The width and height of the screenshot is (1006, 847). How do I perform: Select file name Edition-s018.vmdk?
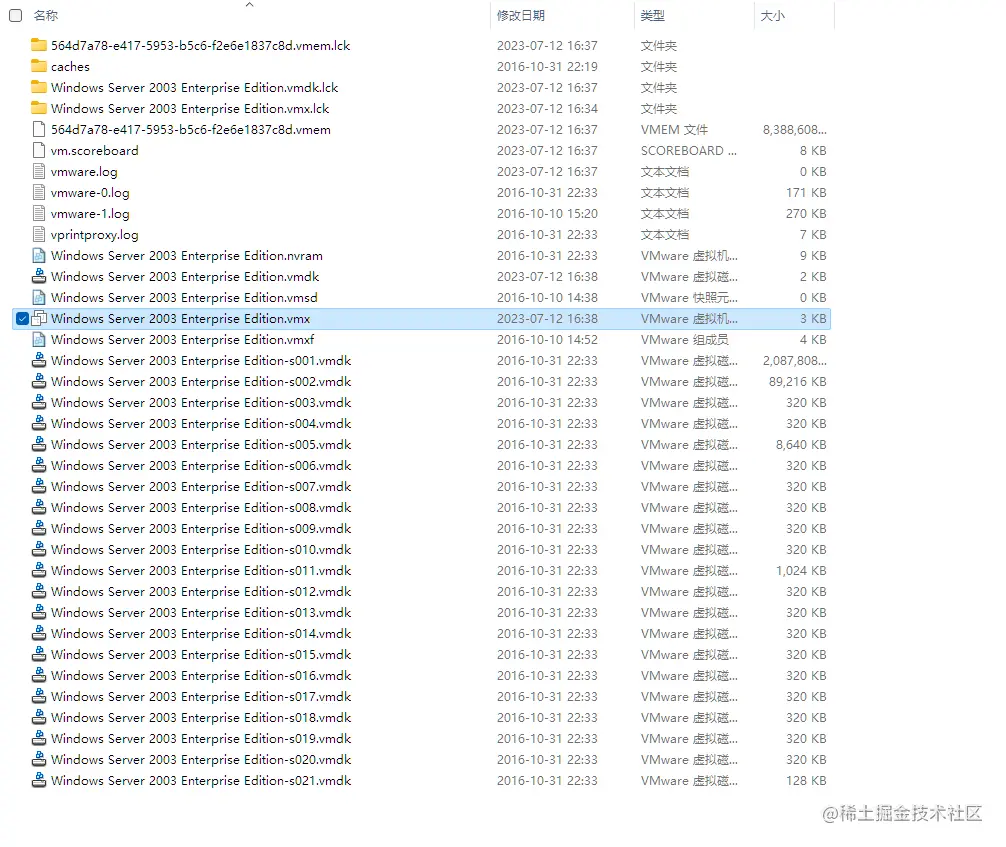tap(201, 717)
